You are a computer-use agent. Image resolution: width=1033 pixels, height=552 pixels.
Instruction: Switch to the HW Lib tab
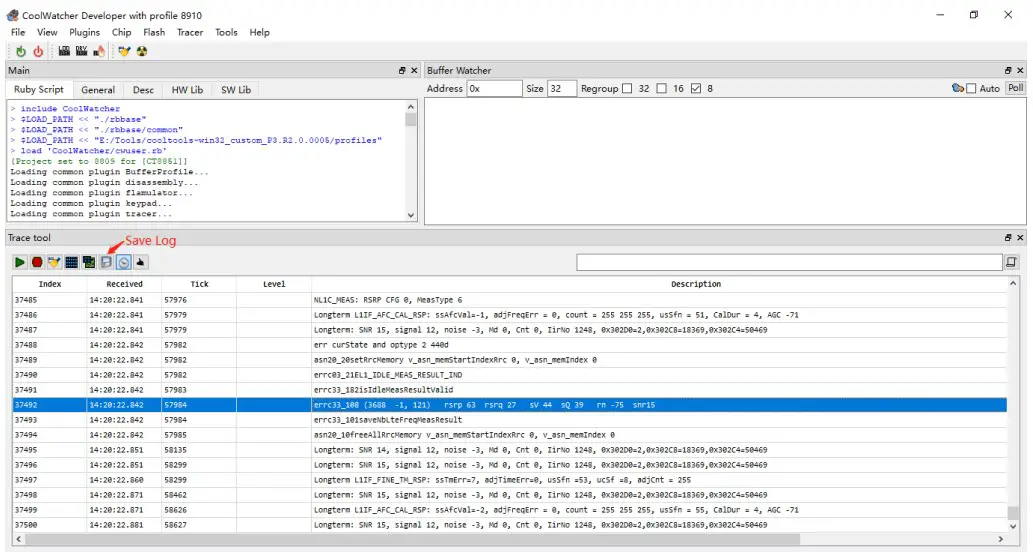coord(187,90)
